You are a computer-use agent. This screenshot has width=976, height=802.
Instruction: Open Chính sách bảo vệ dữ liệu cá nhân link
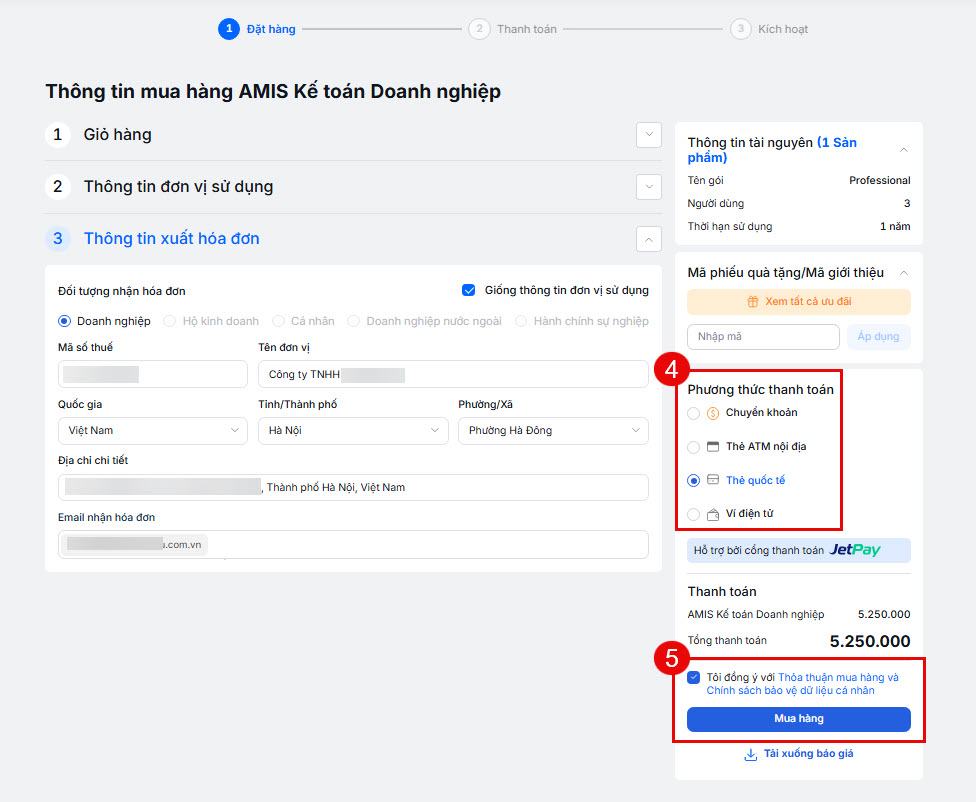[x=791, y=691]
